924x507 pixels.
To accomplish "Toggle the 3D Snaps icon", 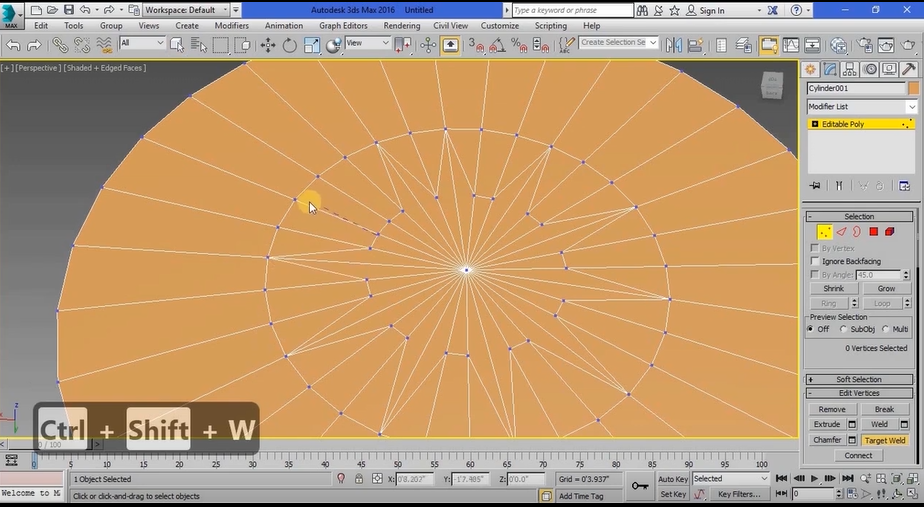I will [x=476, y=45].
